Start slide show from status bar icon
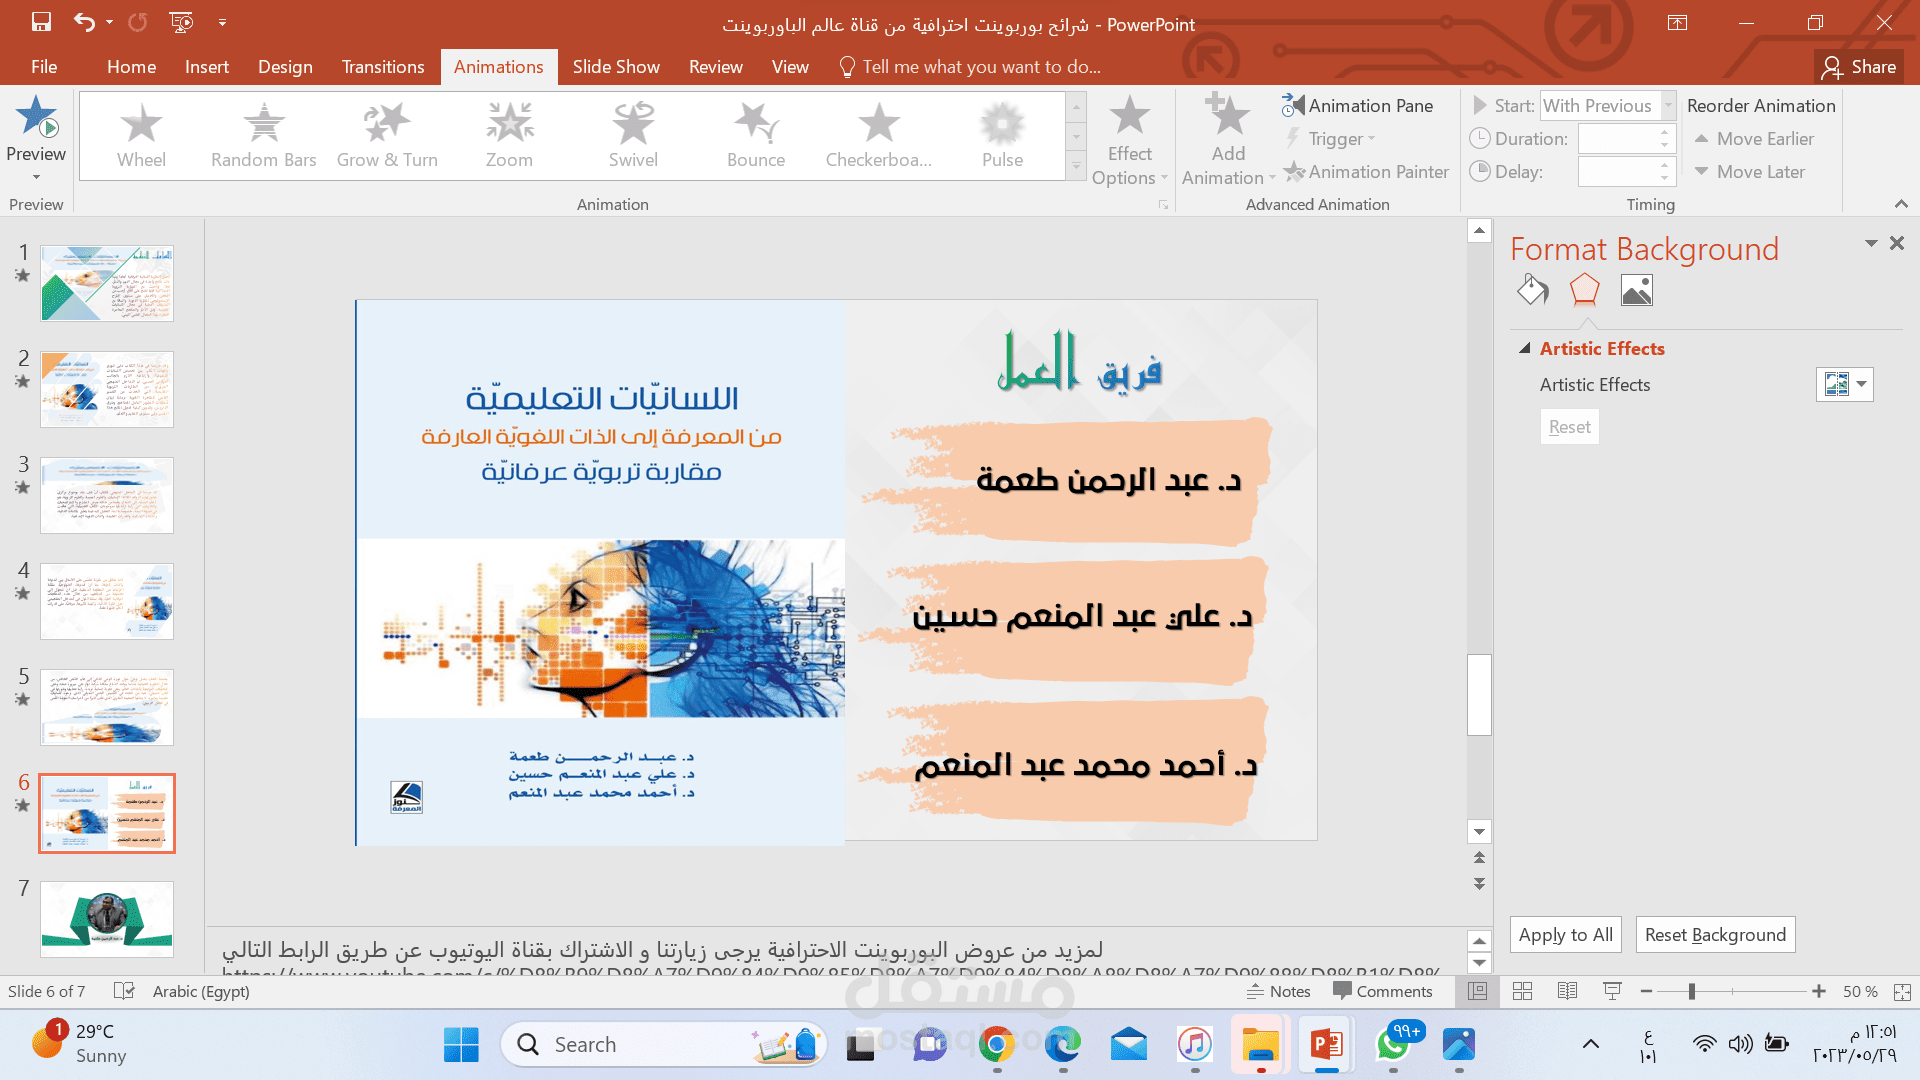Viewport: 1920px width, 1080px height. coord(1612,991)
